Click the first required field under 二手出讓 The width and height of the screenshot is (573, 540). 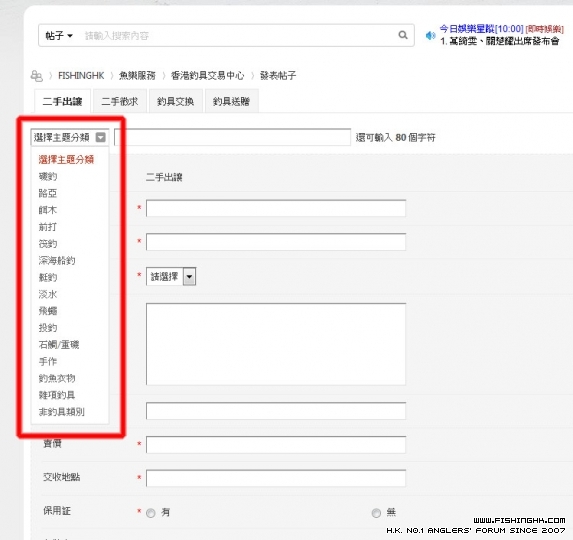pos(276,208)
